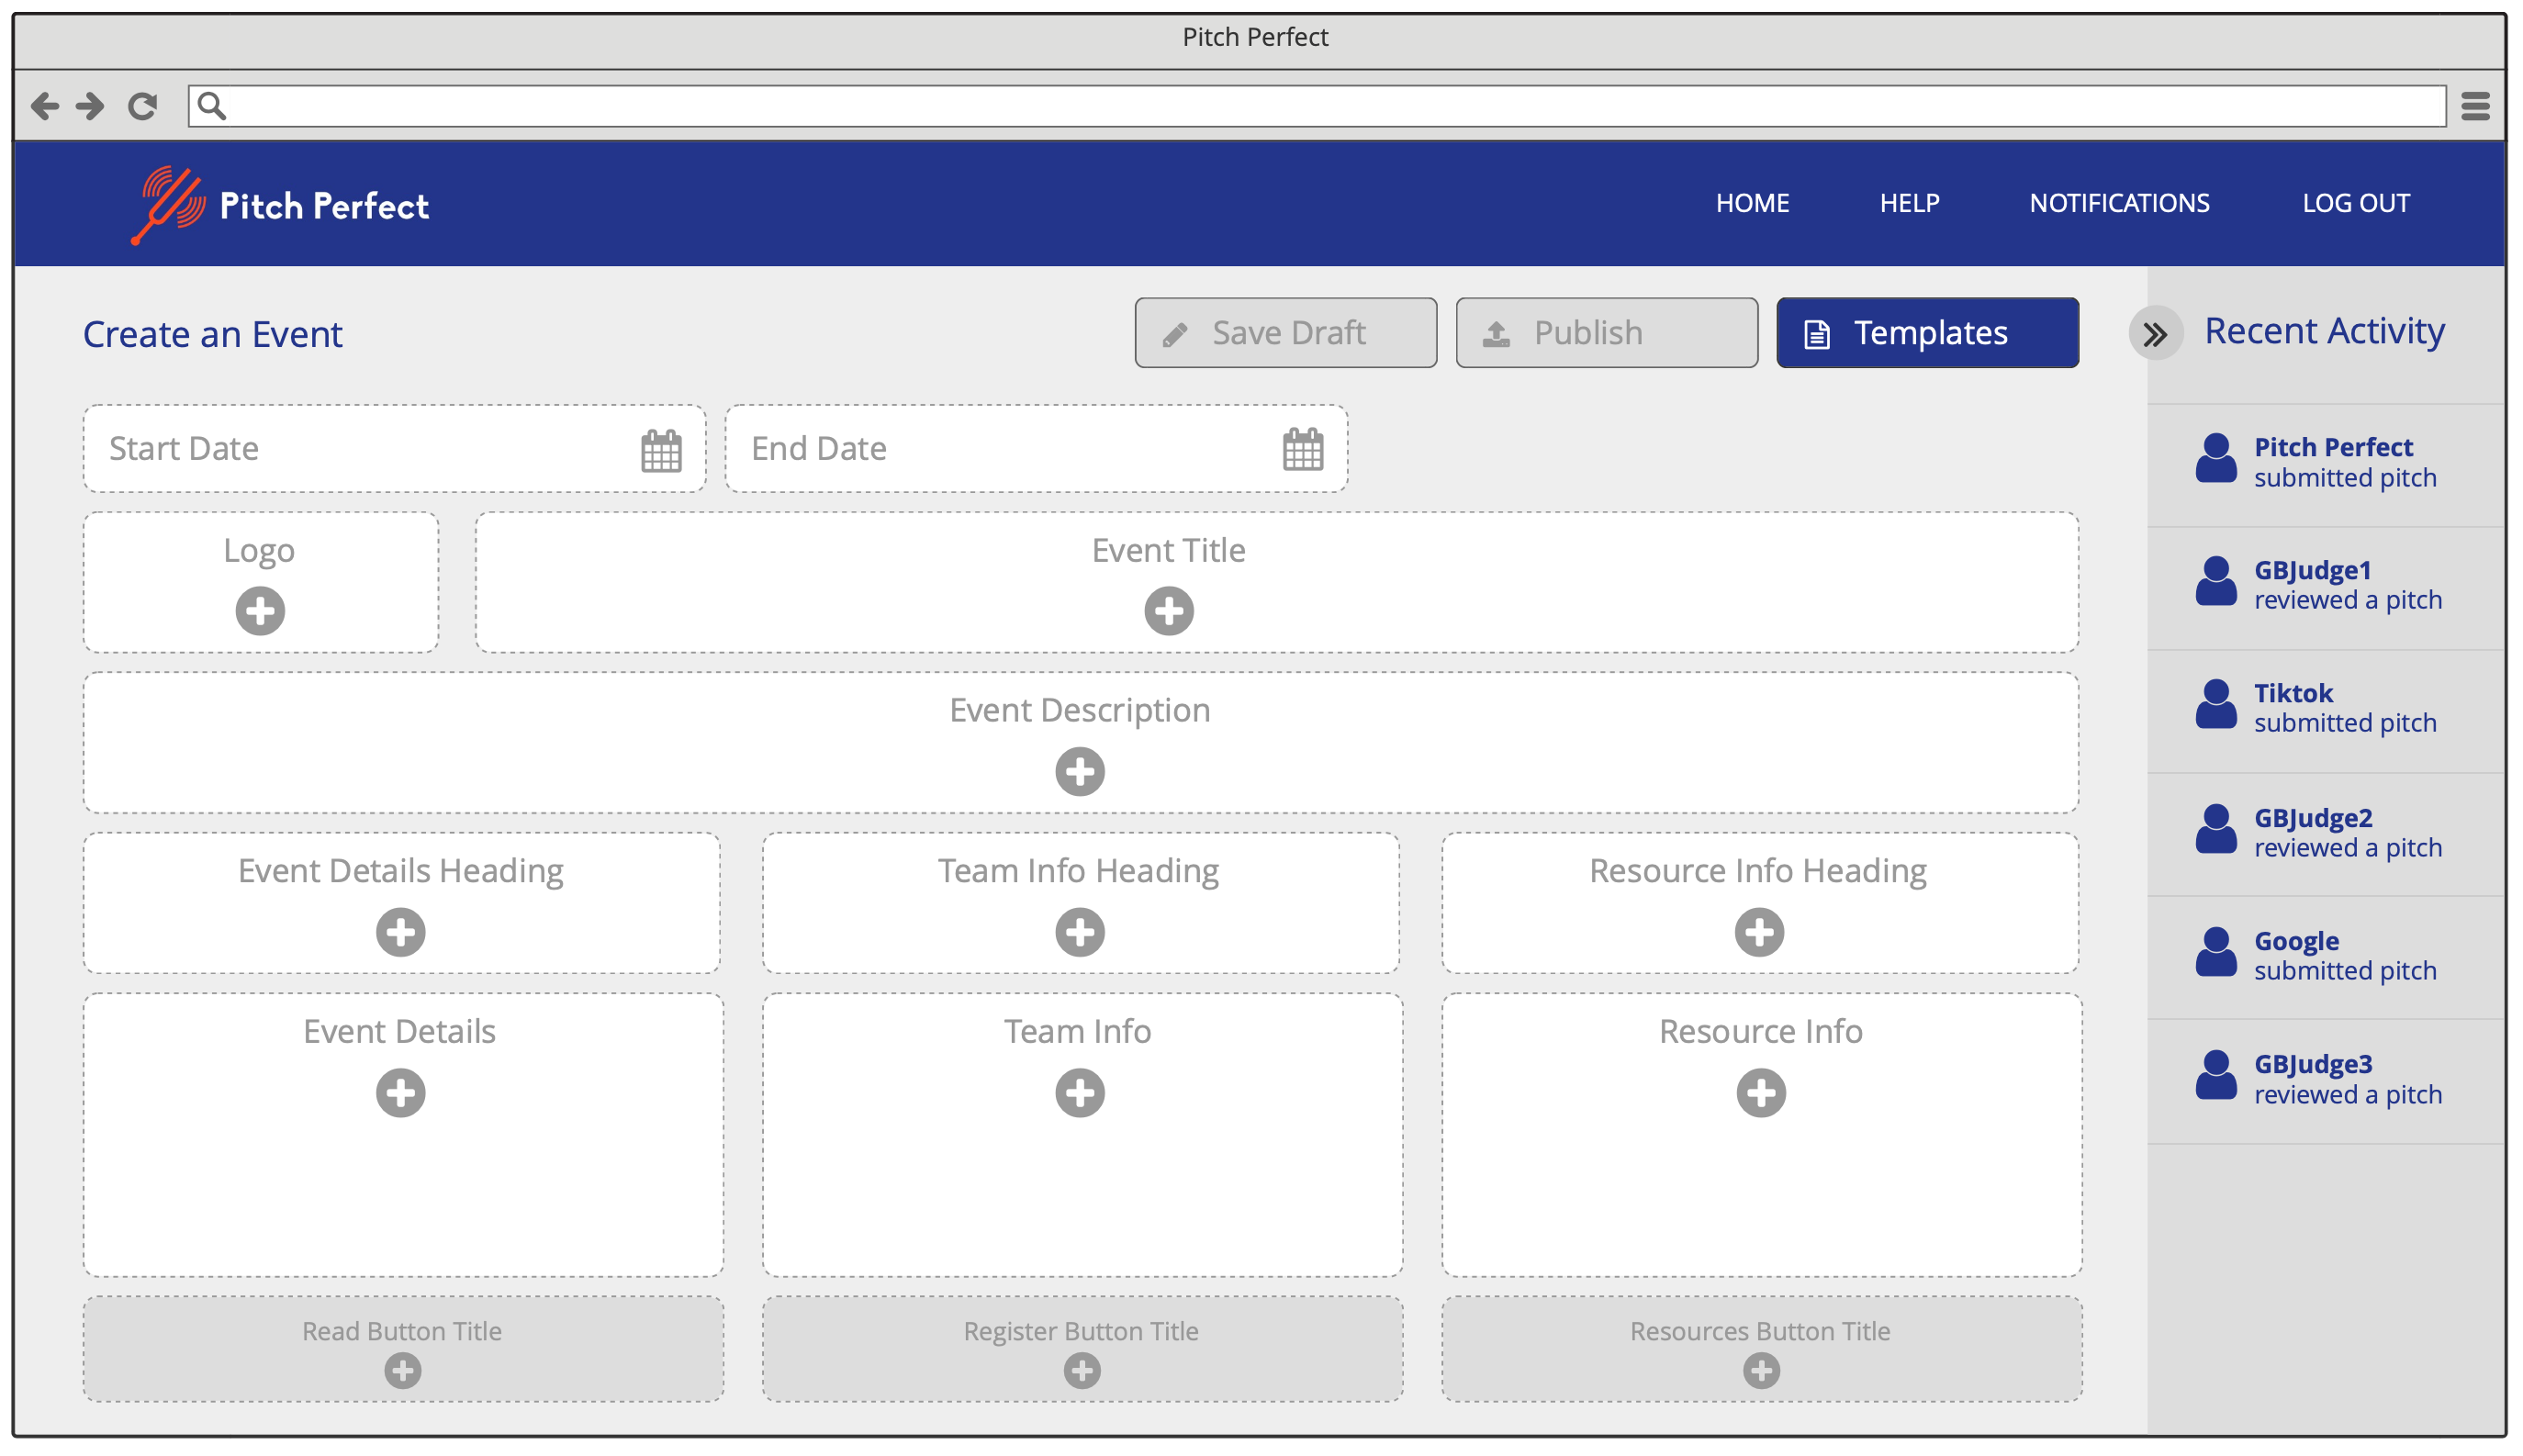Add Event Description via plus icon
The image size is (2523, 1456).
[x=1079, y=771]
